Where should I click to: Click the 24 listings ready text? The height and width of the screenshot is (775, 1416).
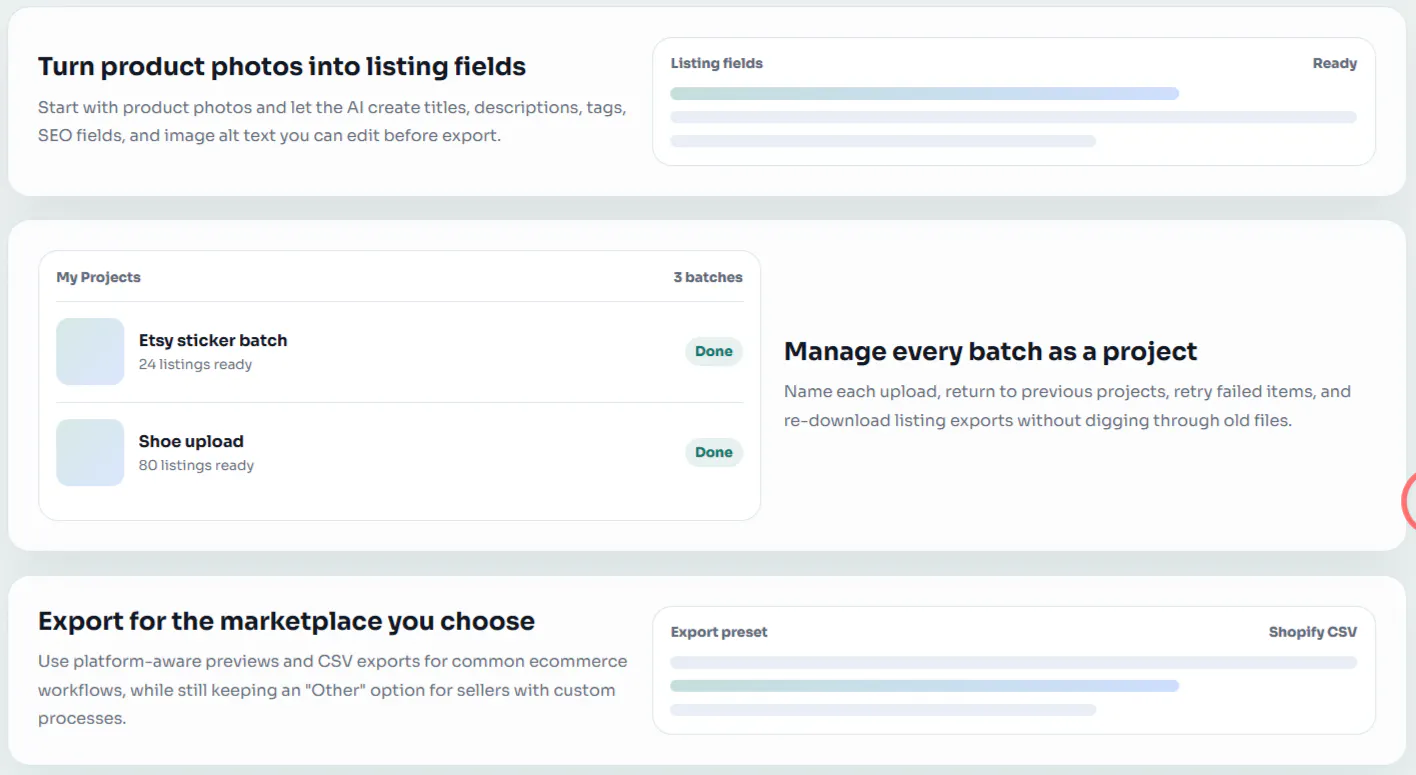point(195,365)
